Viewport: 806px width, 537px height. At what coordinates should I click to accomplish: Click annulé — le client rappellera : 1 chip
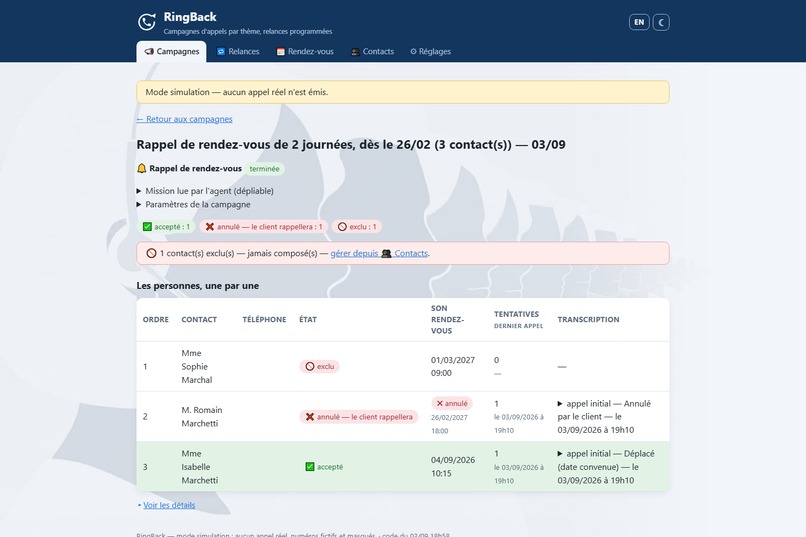[264, 227]
